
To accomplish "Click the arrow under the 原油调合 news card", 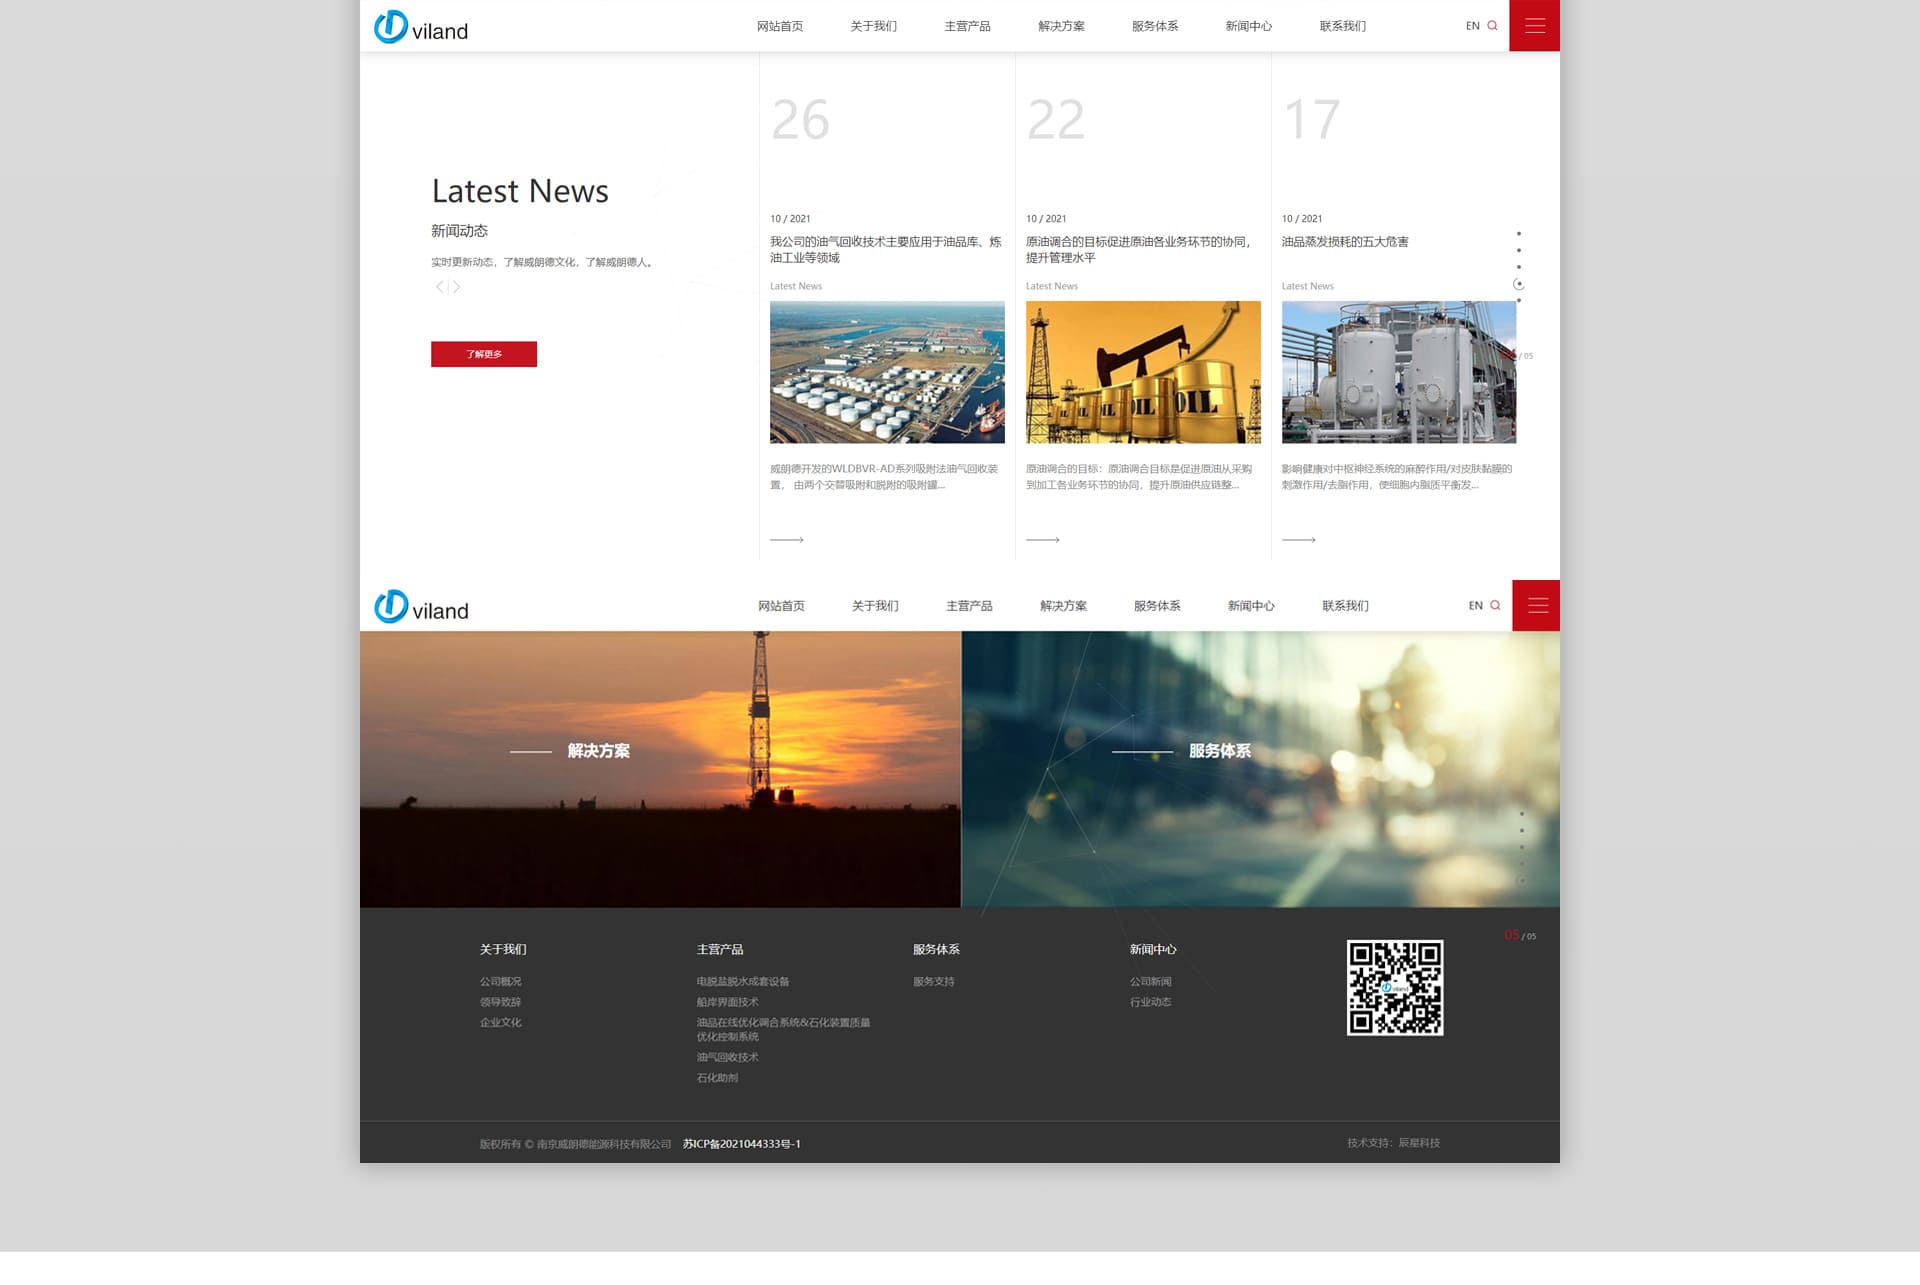I will [x=1043, y=540].
